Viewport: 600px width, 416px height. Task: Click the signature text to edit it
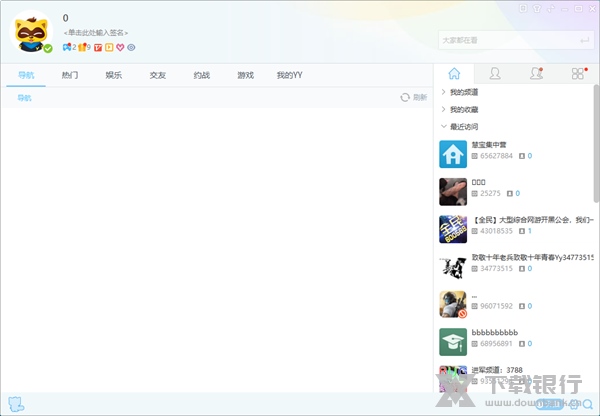[x=96, y=33]
